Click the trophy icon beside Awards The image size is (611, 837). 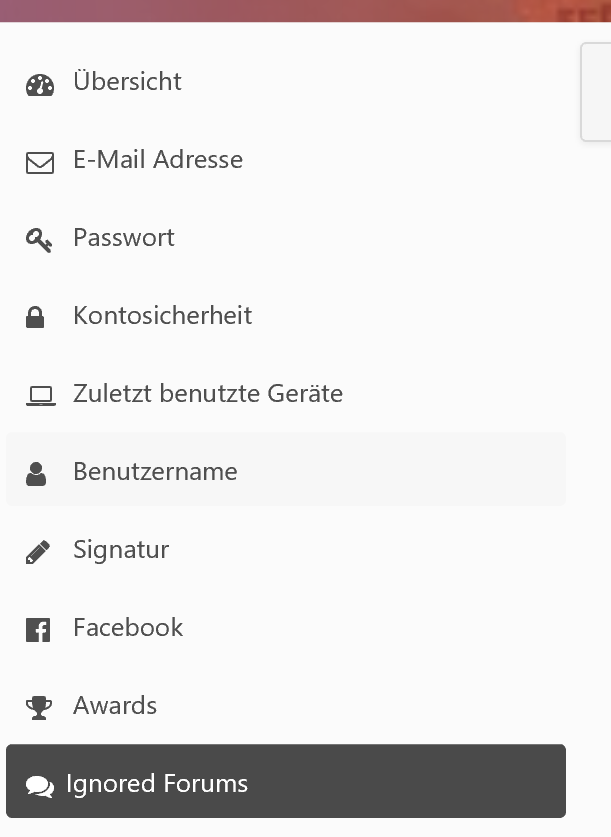pos(39,708)
